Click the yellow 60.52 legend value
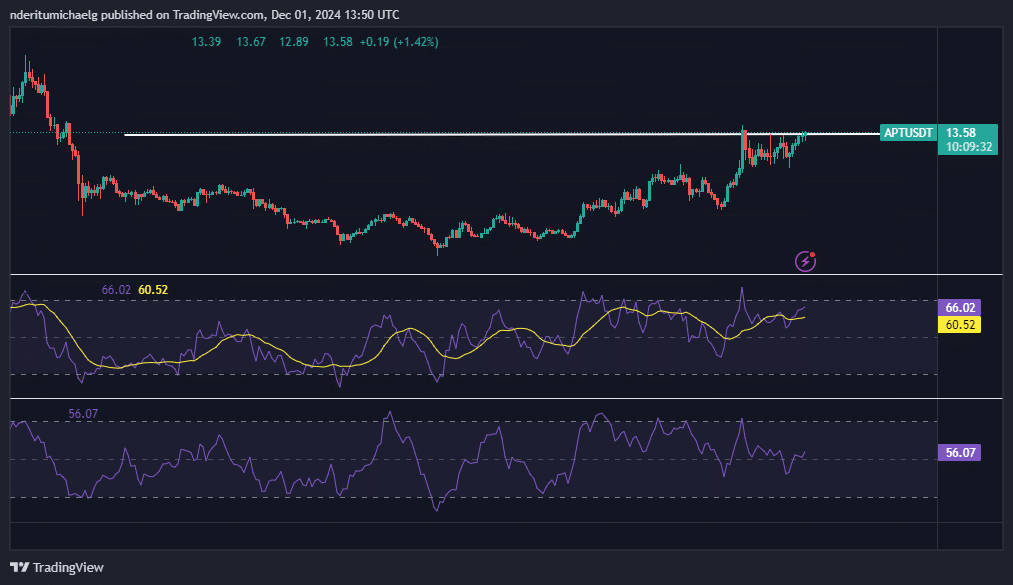1013x585 pixels. point(153,290)
